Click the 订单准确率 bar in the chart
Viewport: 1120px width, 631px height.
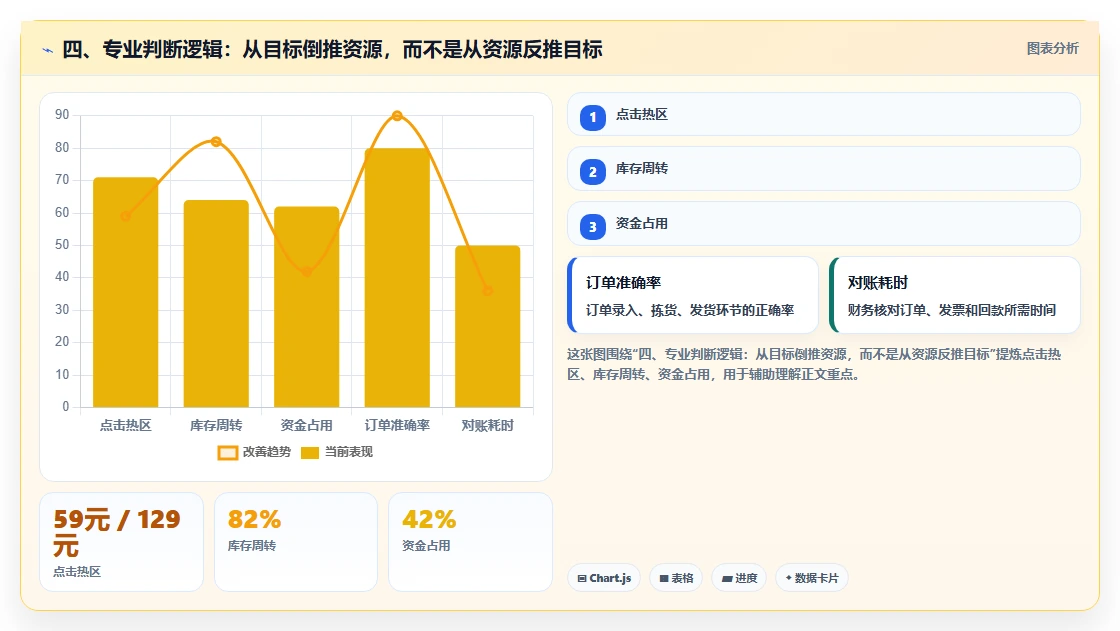pyautogui.click(x=397, y=278)
